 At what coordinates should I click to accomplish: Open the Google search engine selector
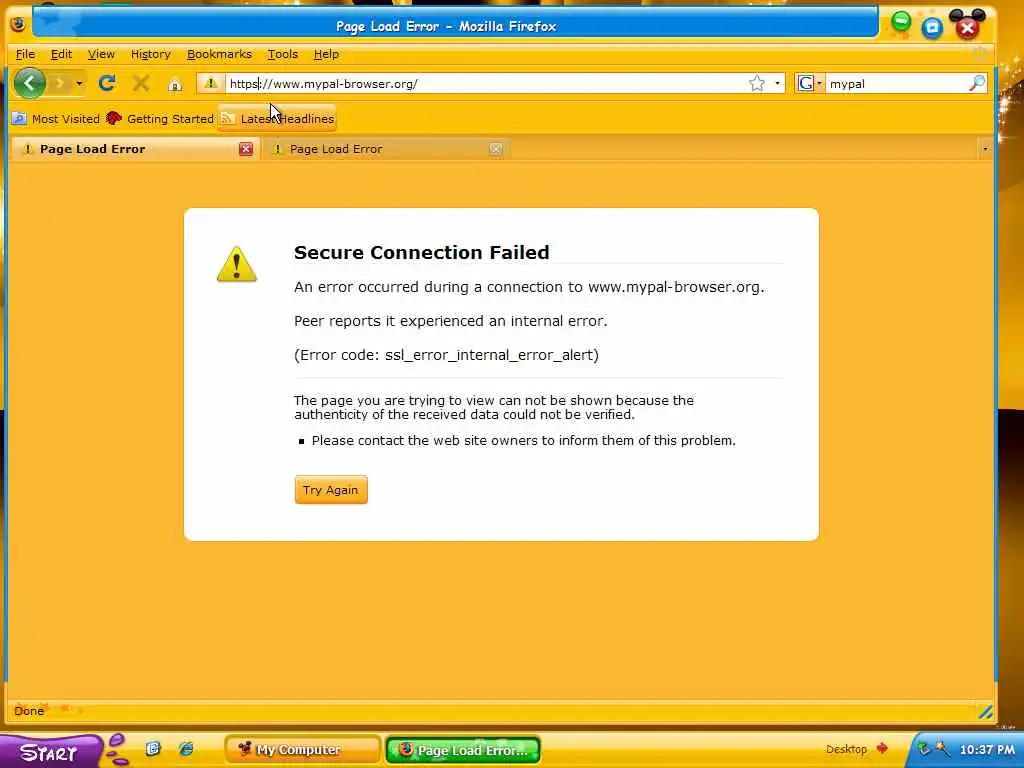click(x=810, y=83)
